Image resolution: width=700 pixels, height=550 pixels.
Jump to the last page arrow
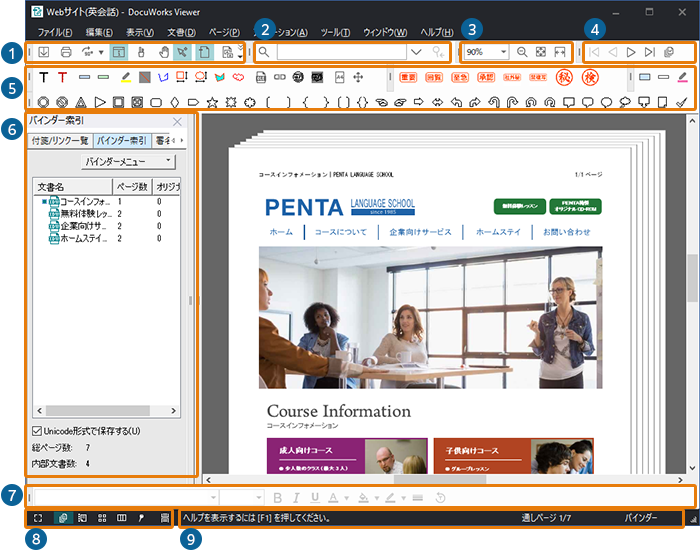[650, 52]
